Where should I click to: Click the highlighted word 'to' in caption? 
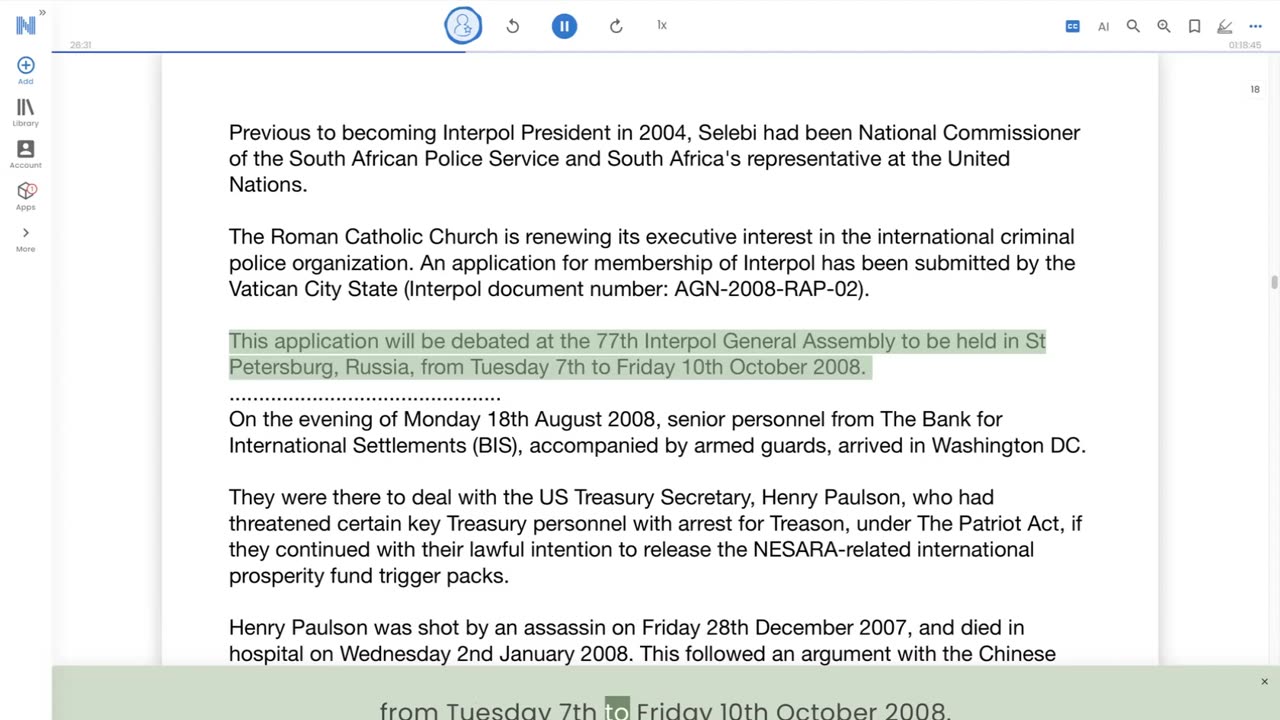pyautogui.click(x=617, y=710)
